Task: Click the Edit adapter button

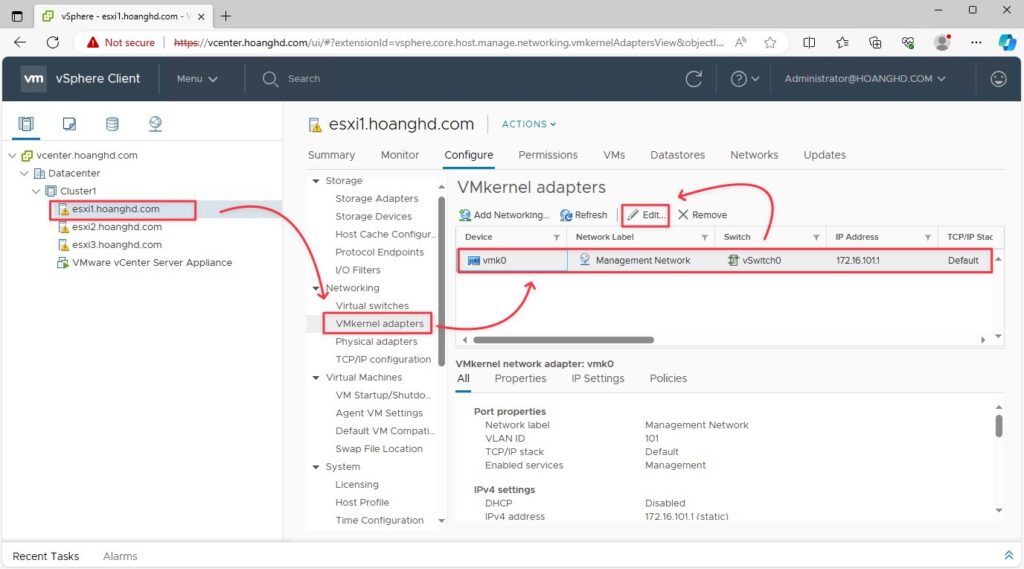Action: 646,215
